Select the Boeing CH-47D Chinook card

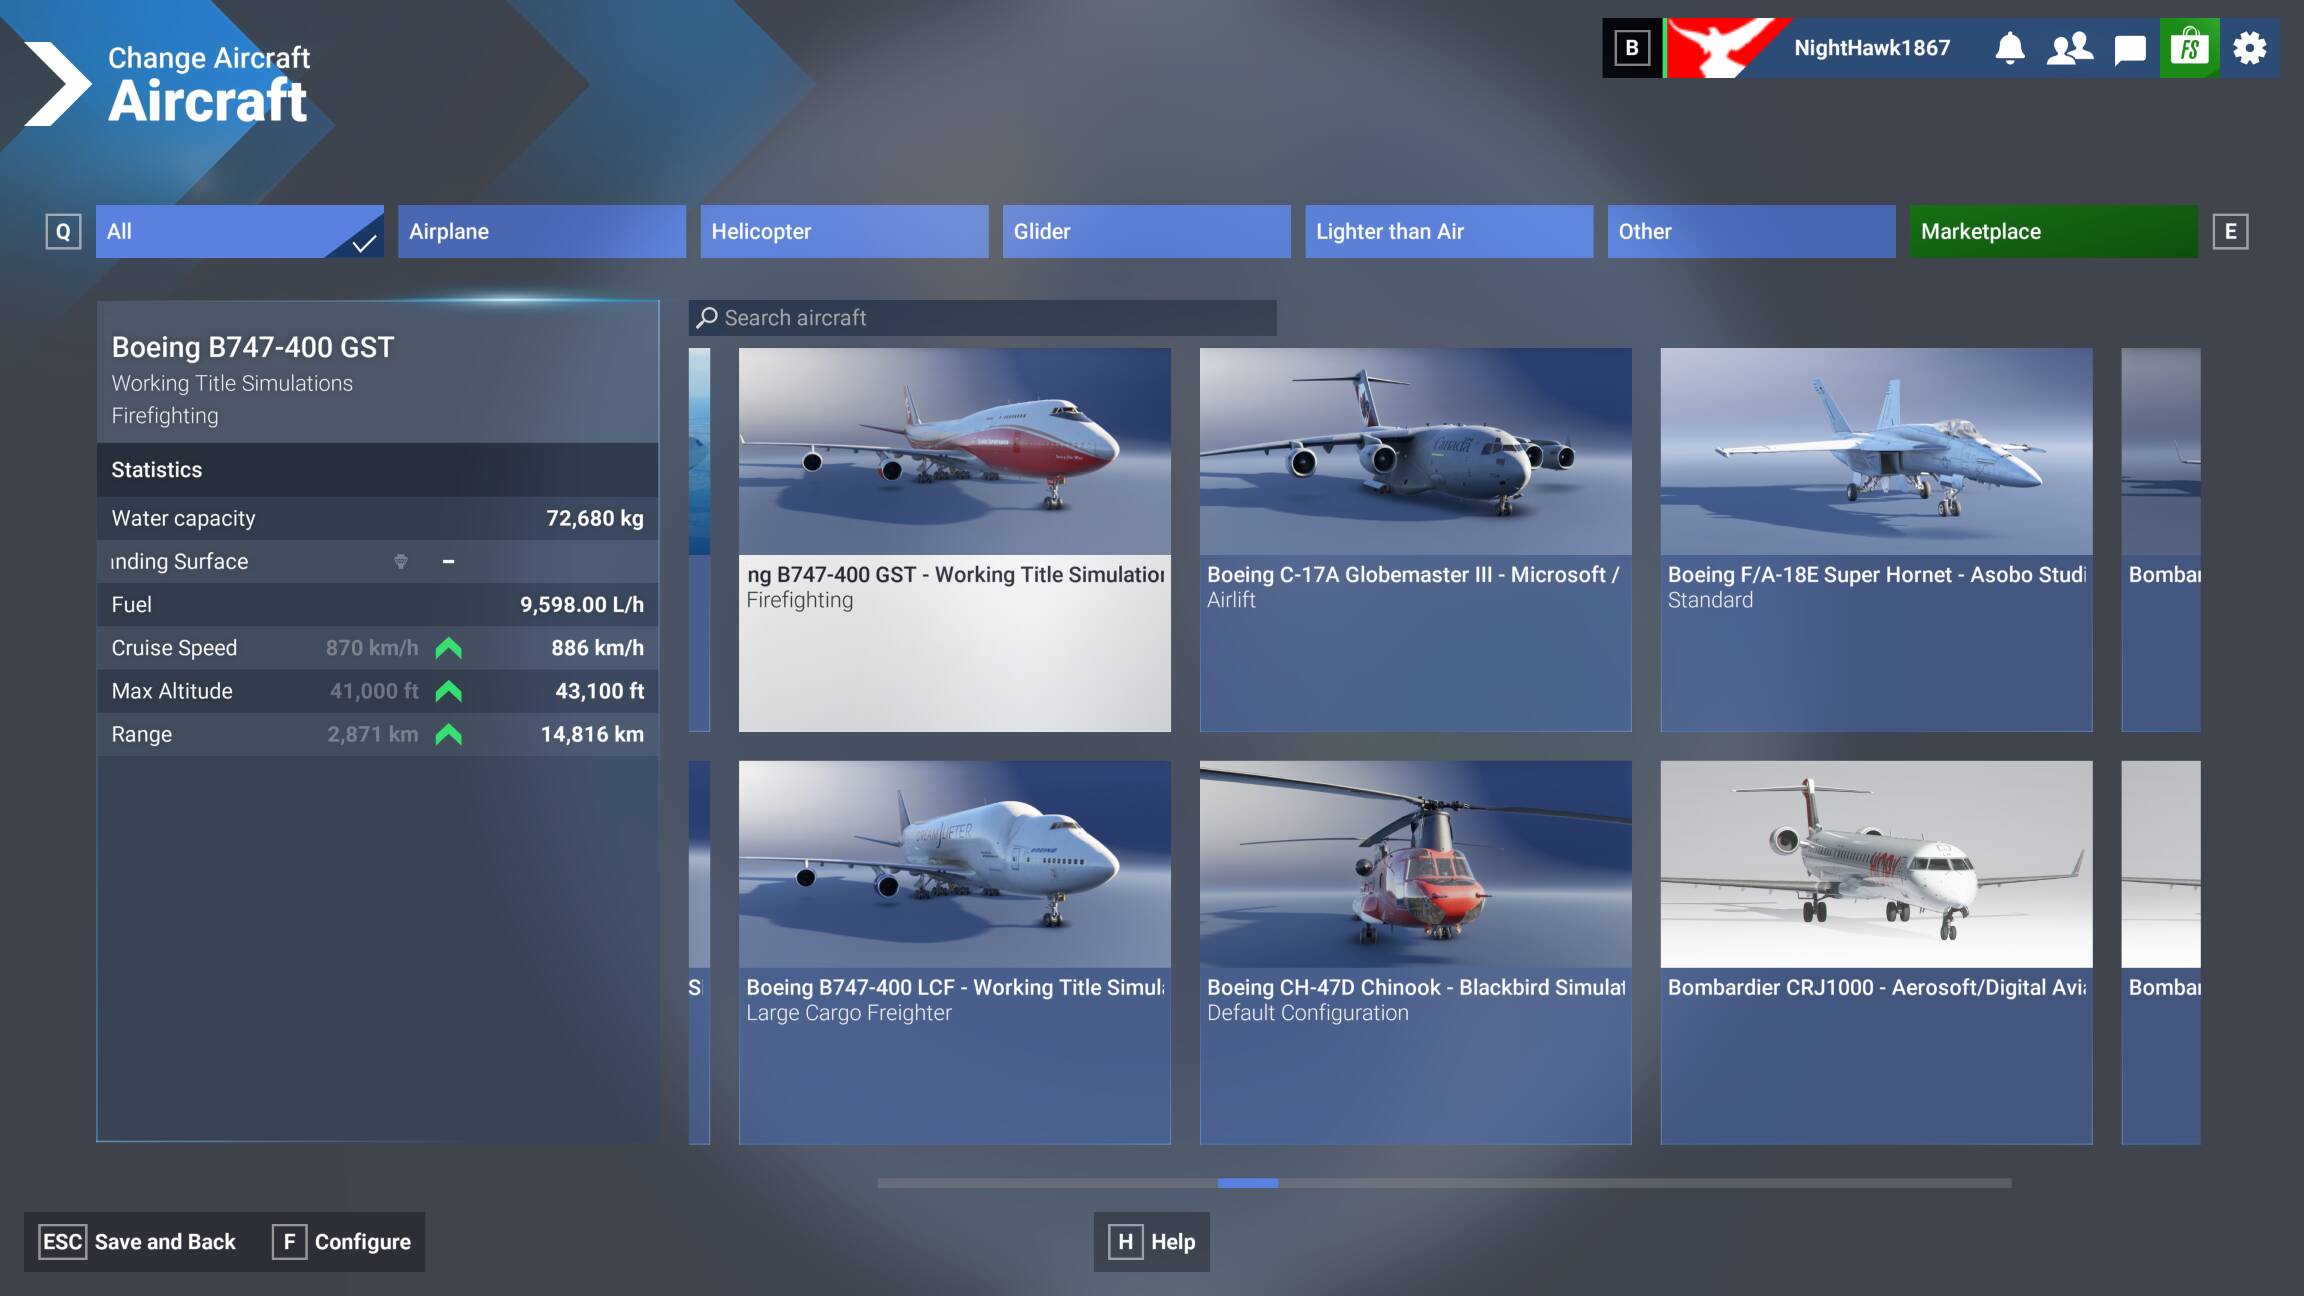[1416, 953]
